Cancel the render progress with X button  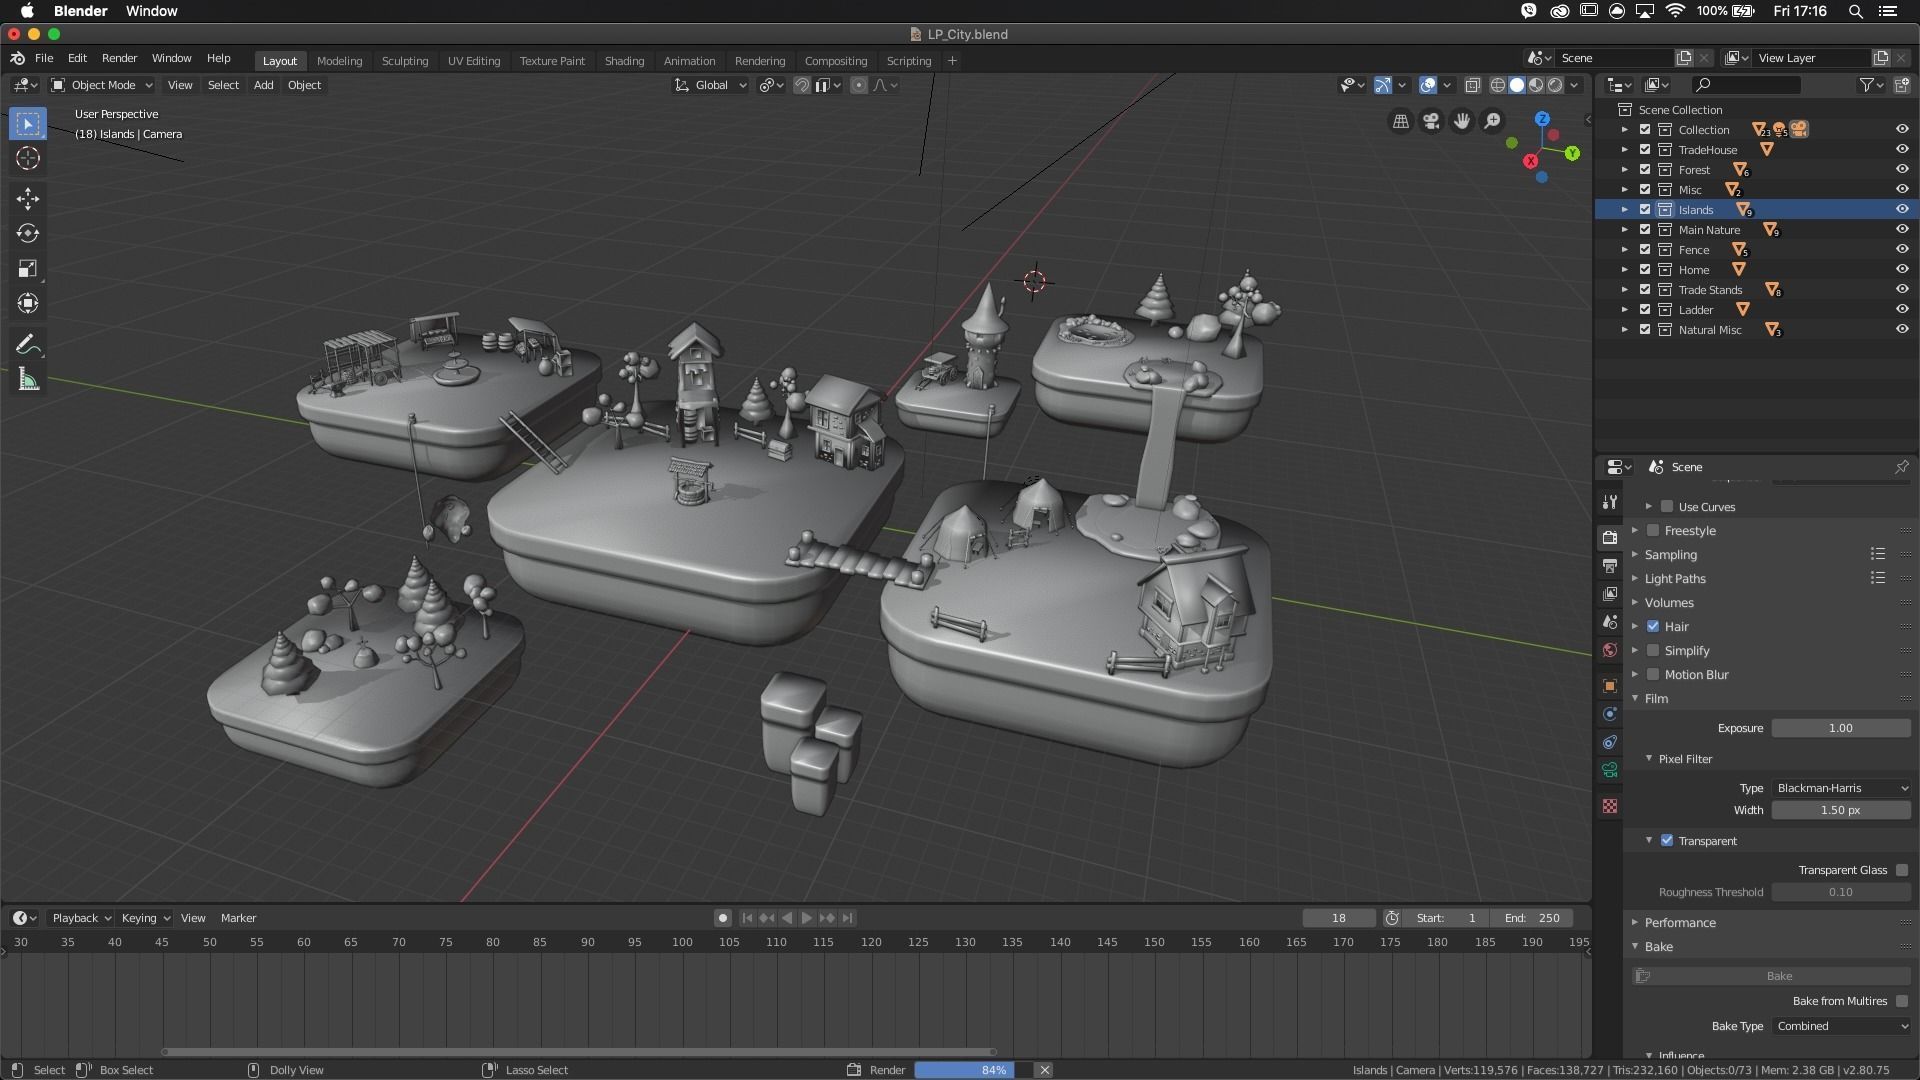[x=1044, y=1070]
